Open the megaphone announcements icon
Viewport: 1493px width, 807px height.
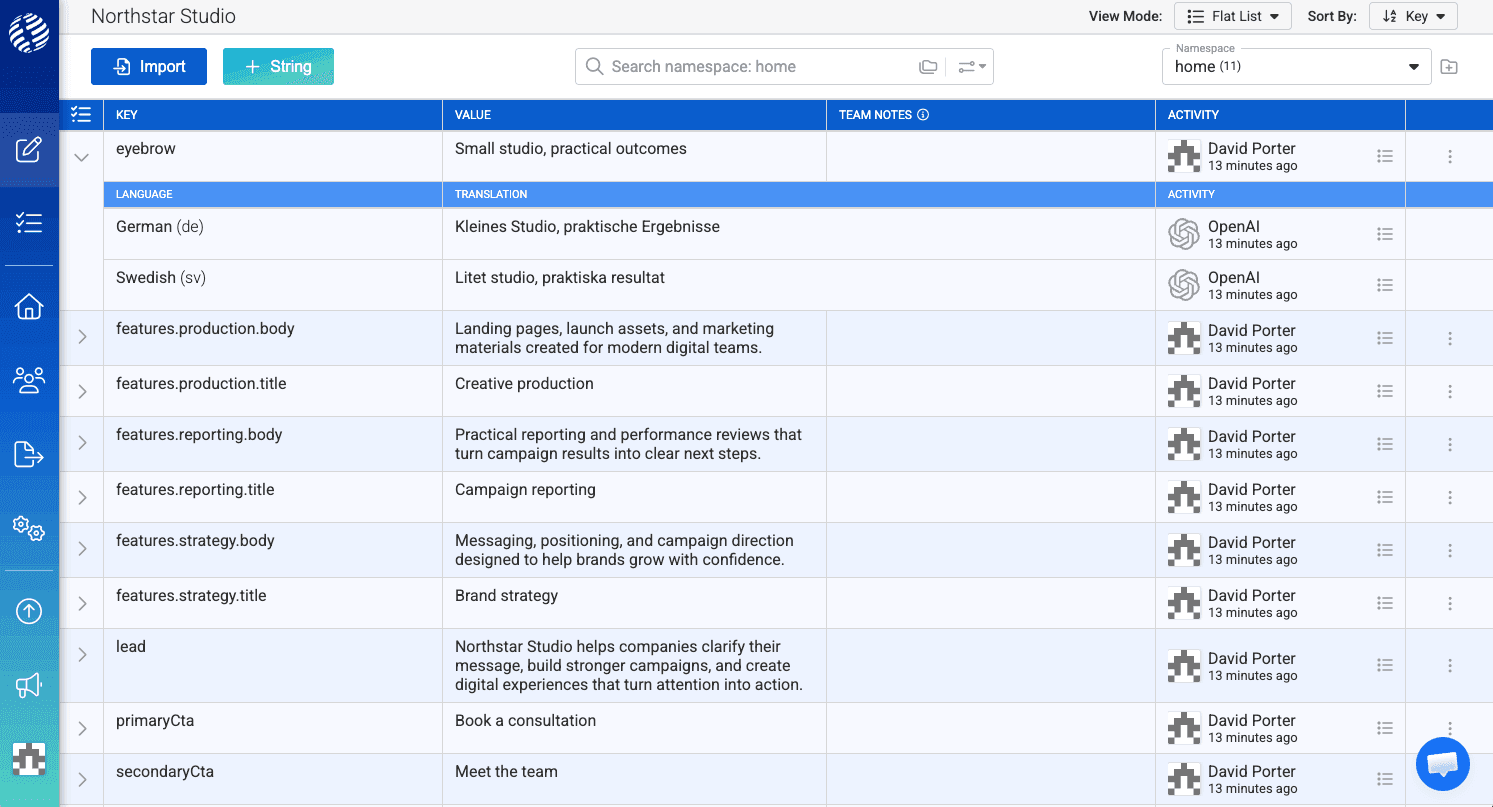tap(29, 685)
